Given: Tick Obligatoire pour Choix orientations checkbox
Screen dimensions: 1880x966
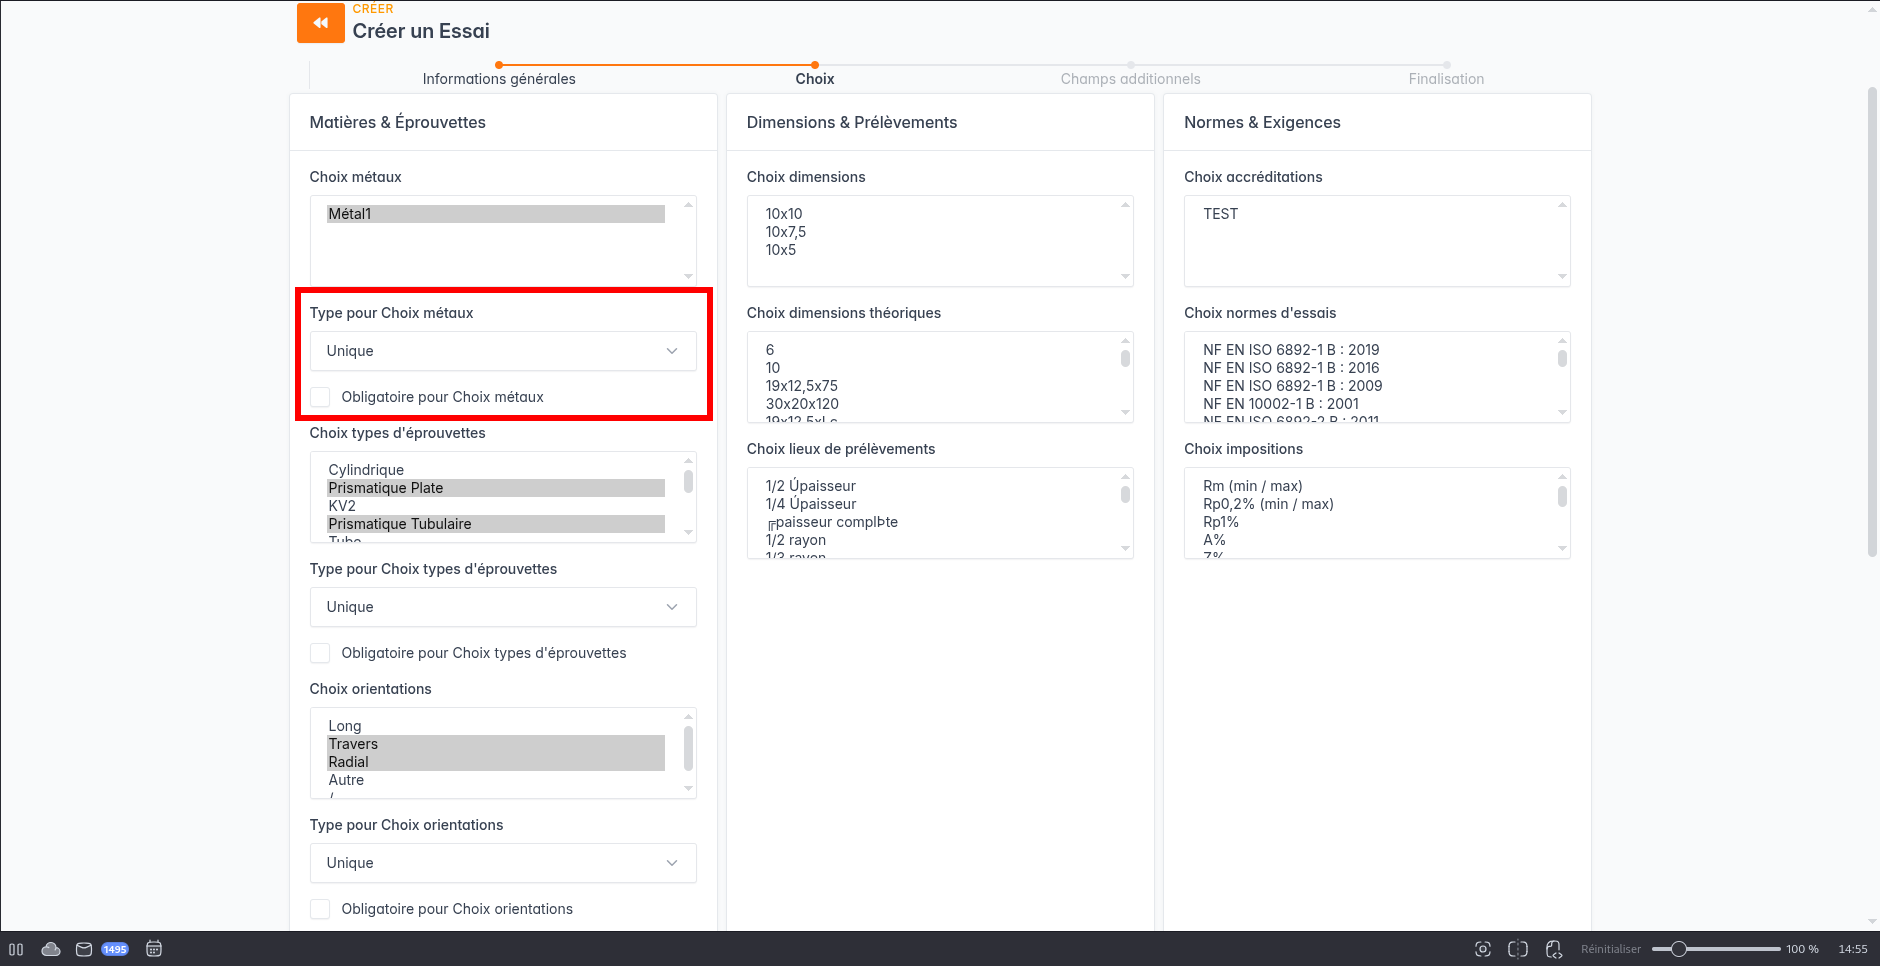Looking at the screenshot, I should point(320,909).
